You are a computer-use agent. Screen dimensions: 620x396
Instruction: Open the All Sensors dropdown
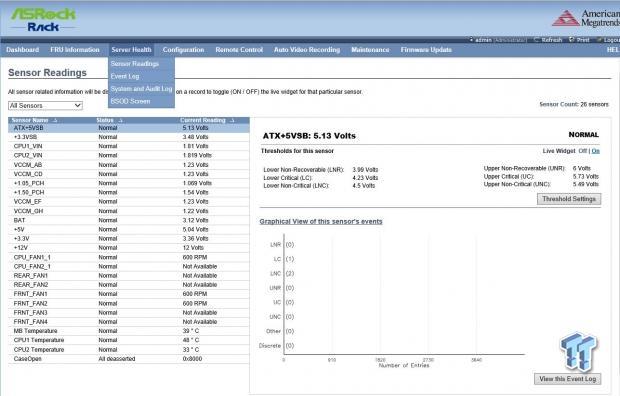45,106
